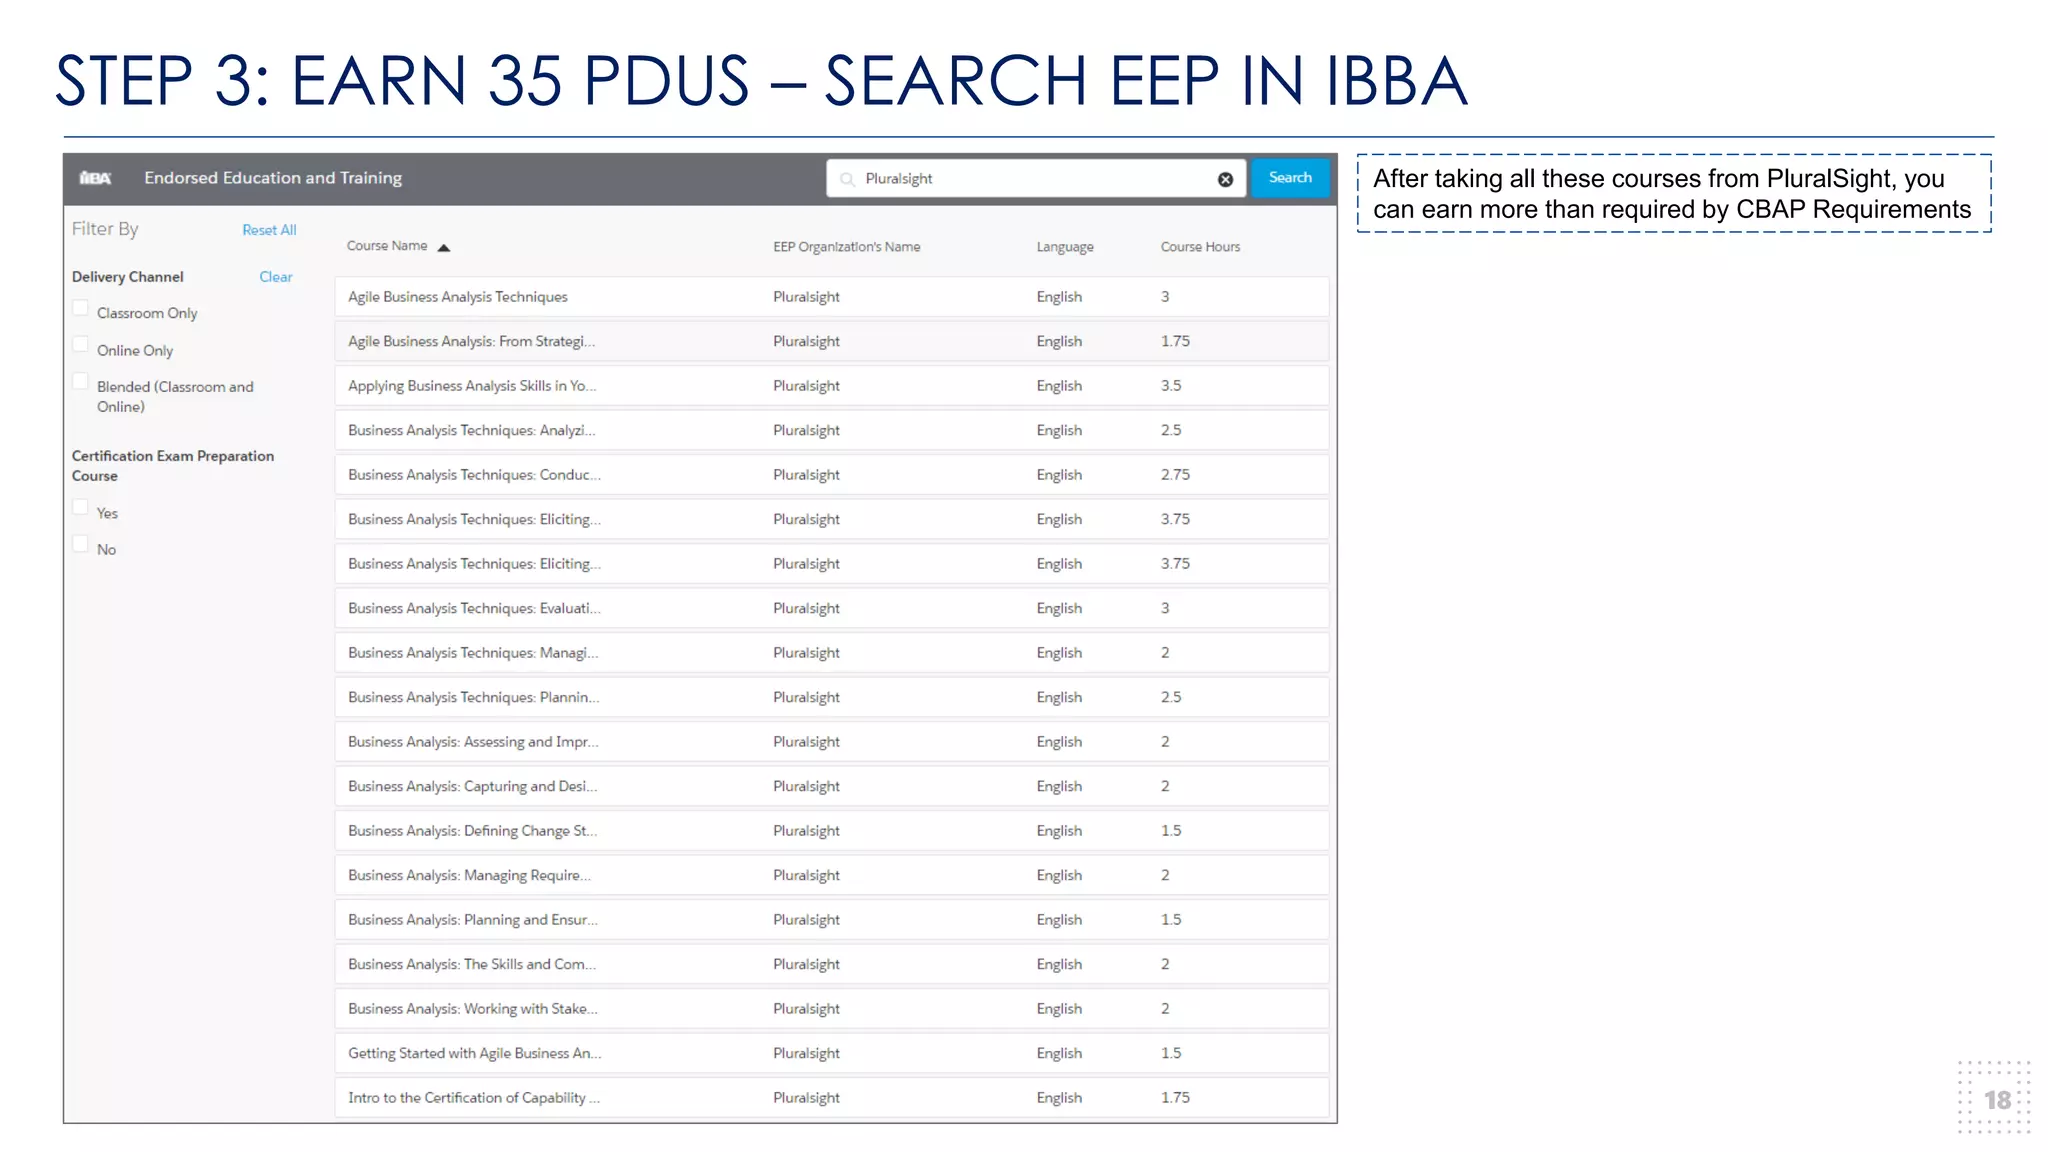This screenshot has height=1152, width=2048.
Task: Click Certification Exam Preparation Course heading
Action: (x=173, y=466)
